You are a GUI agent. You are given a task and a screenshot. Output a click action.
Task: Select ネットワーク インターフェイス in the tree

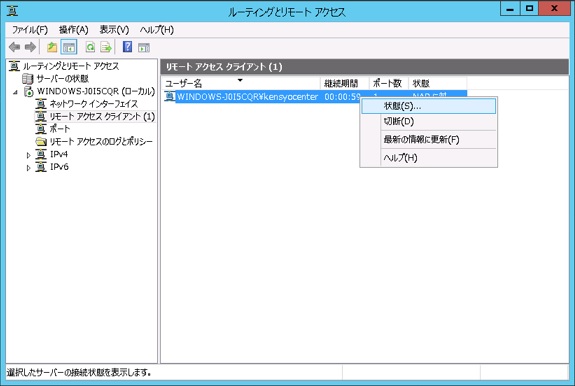[94, 104]
